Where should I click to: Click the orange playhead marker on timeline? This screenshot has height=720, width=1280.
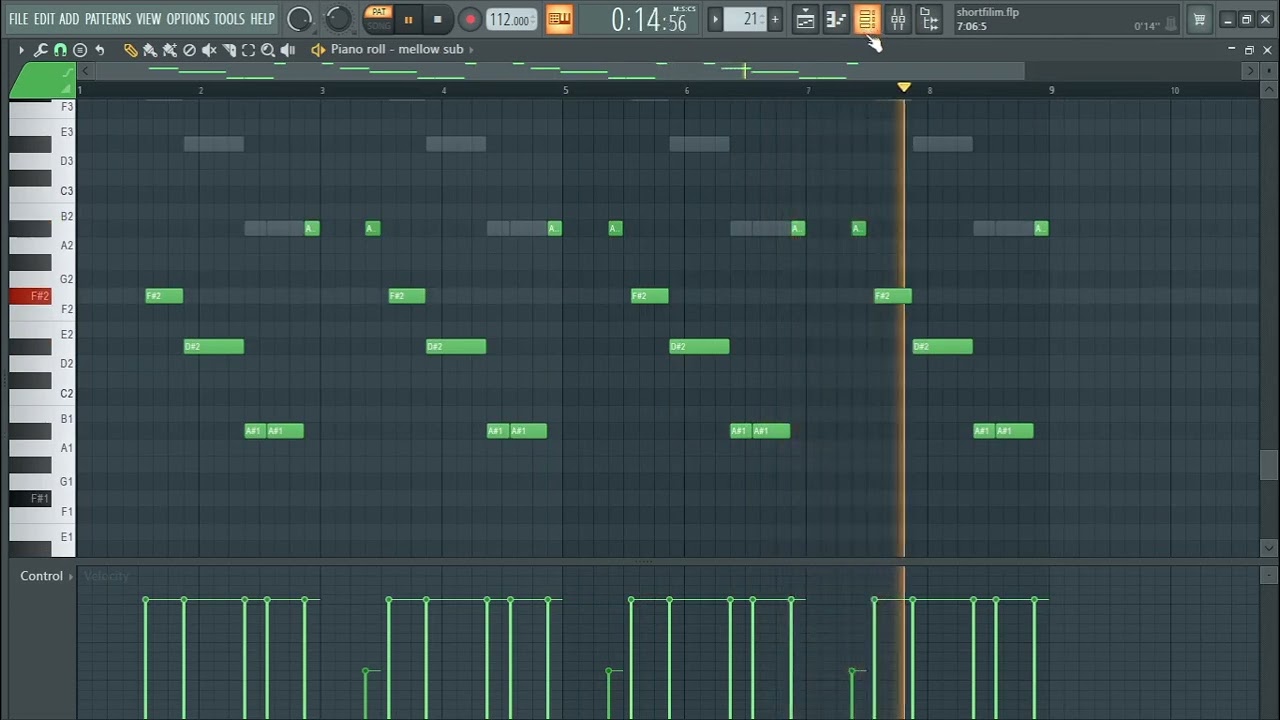point(904,88)
